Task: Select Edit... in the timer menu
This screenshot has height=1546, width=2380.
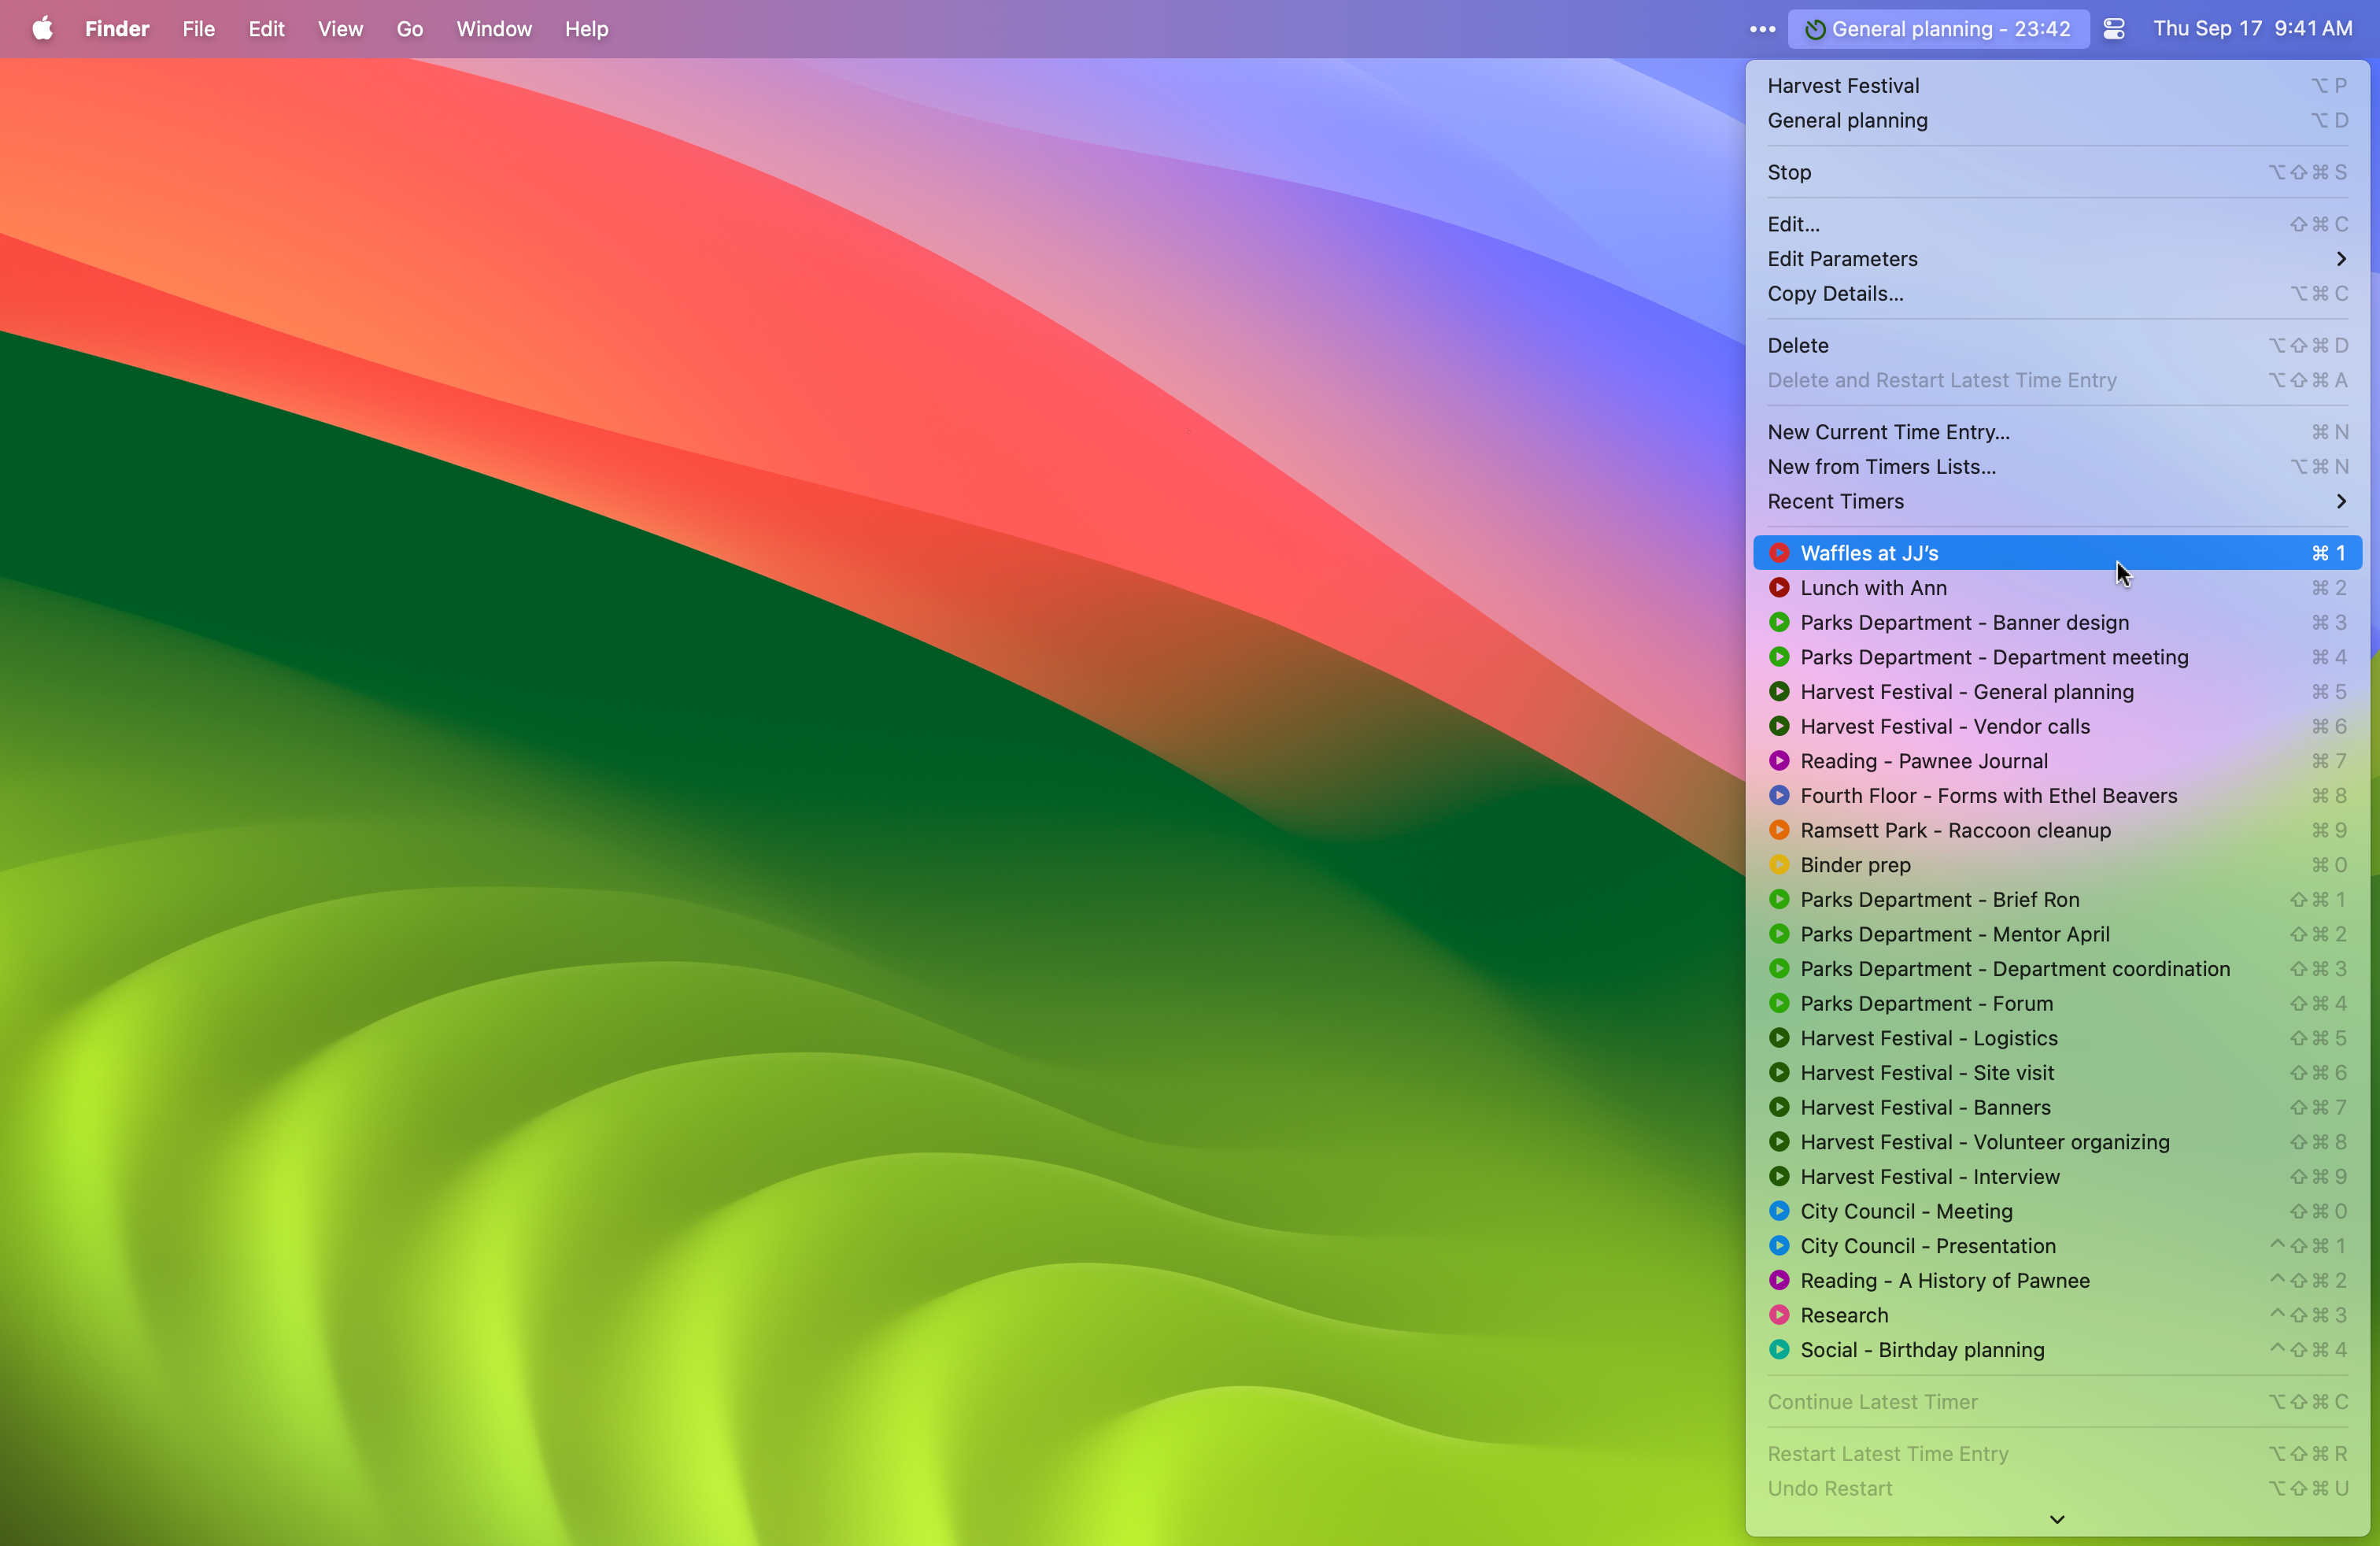Action: [2057, 224]
